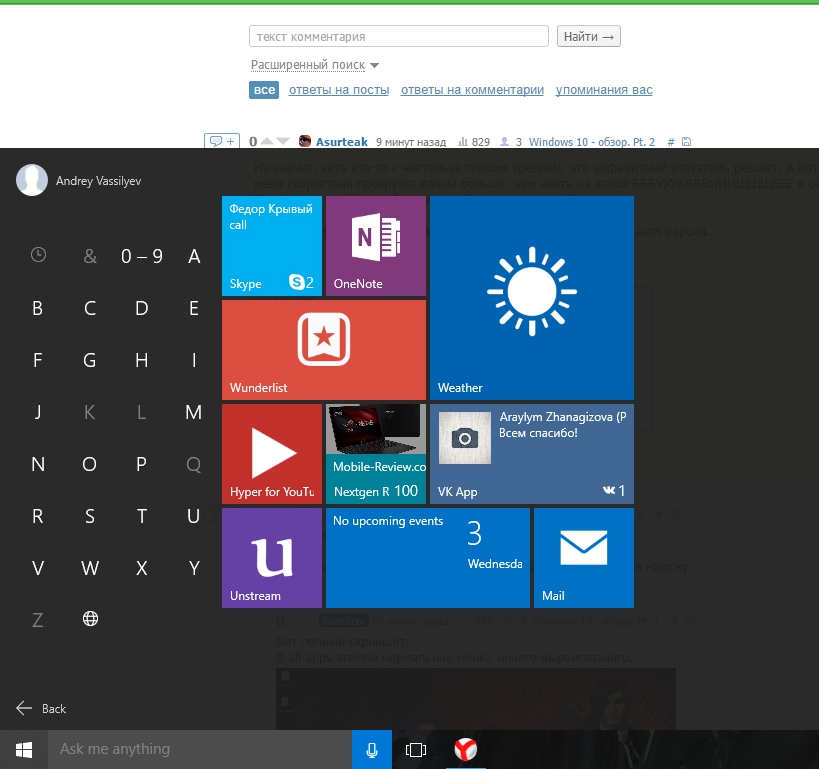Viewport: 819px width, 769px height.
Task: Open 'упоминания вас' link
Action: click(604, 90)
